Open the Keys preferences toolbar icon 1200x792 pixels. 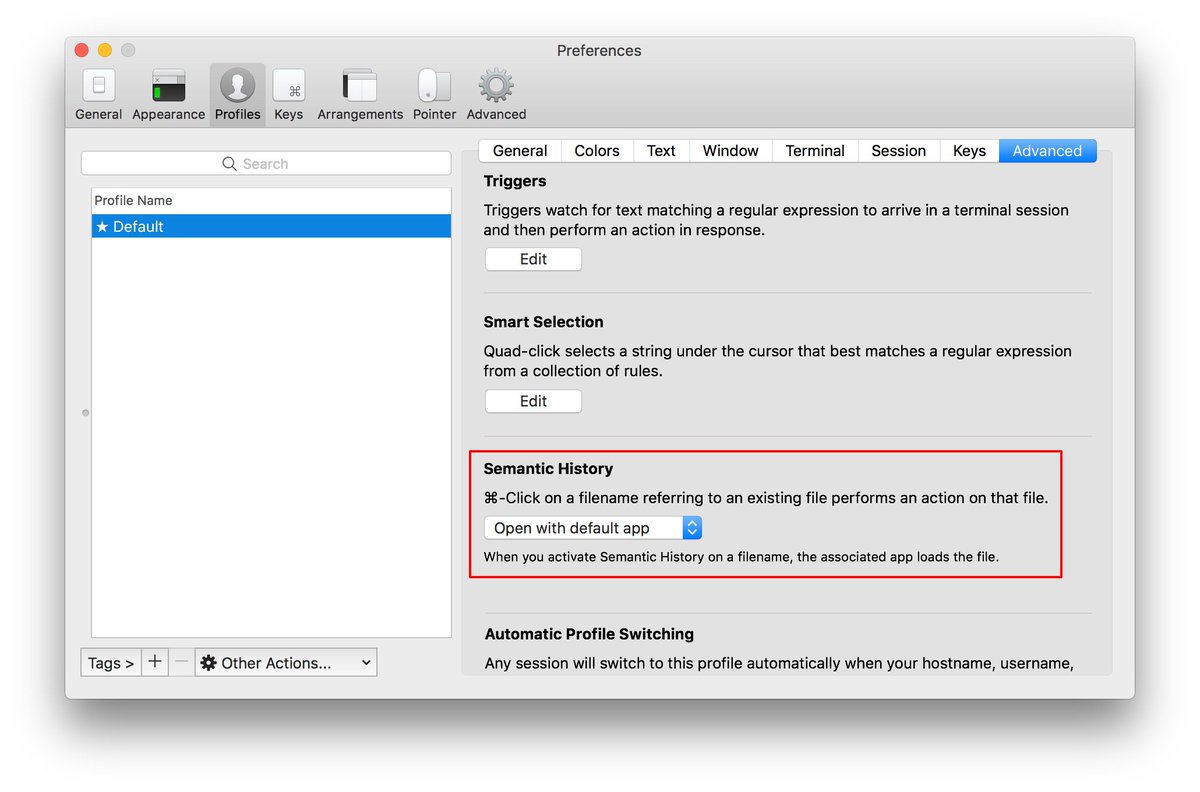click(289, 95)
